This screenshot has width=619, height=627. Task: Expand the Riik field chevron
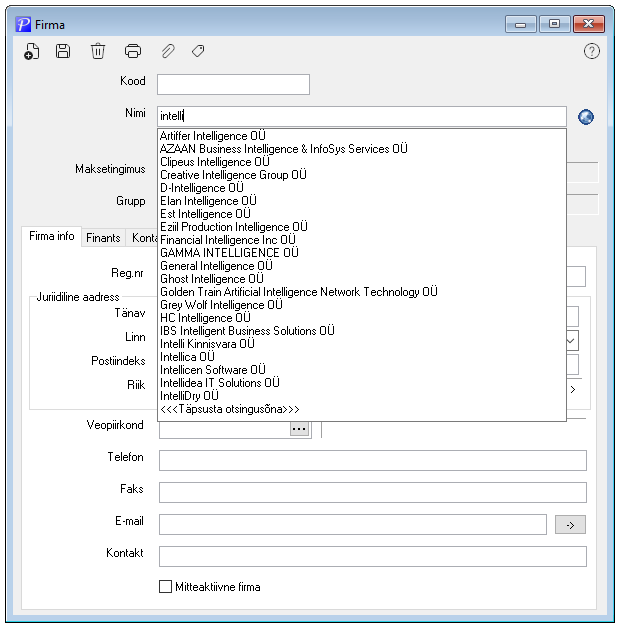pyautogui.click(x=573, y=389)
